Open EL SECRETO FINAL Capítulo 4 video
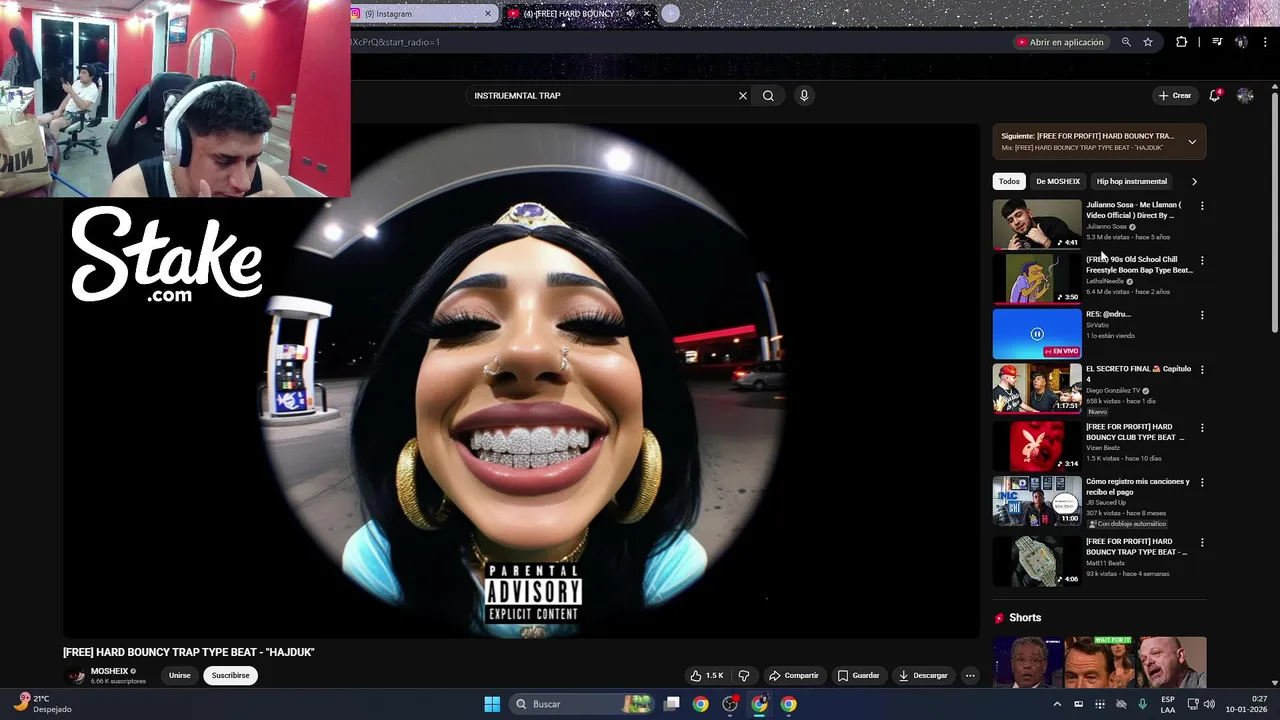The width and height of the screenshot is (1280, 720). 1037,388
